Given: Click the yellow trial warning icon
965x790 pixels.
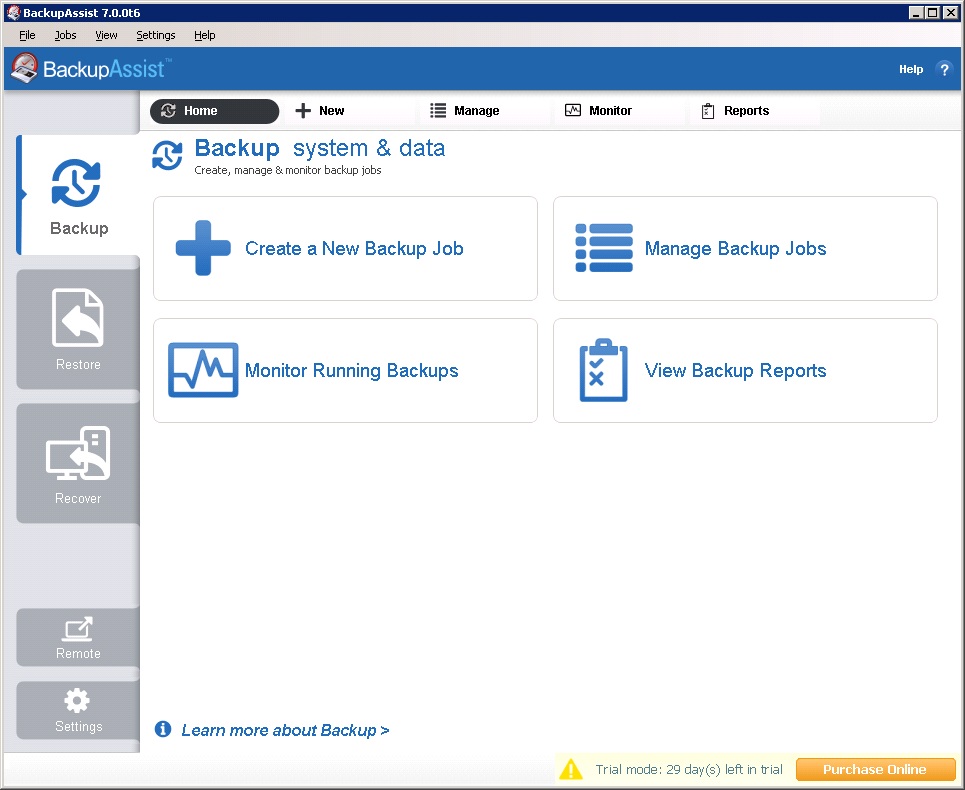Looking at the screenshot, I should pyautogui.click(x=571, y=769).
